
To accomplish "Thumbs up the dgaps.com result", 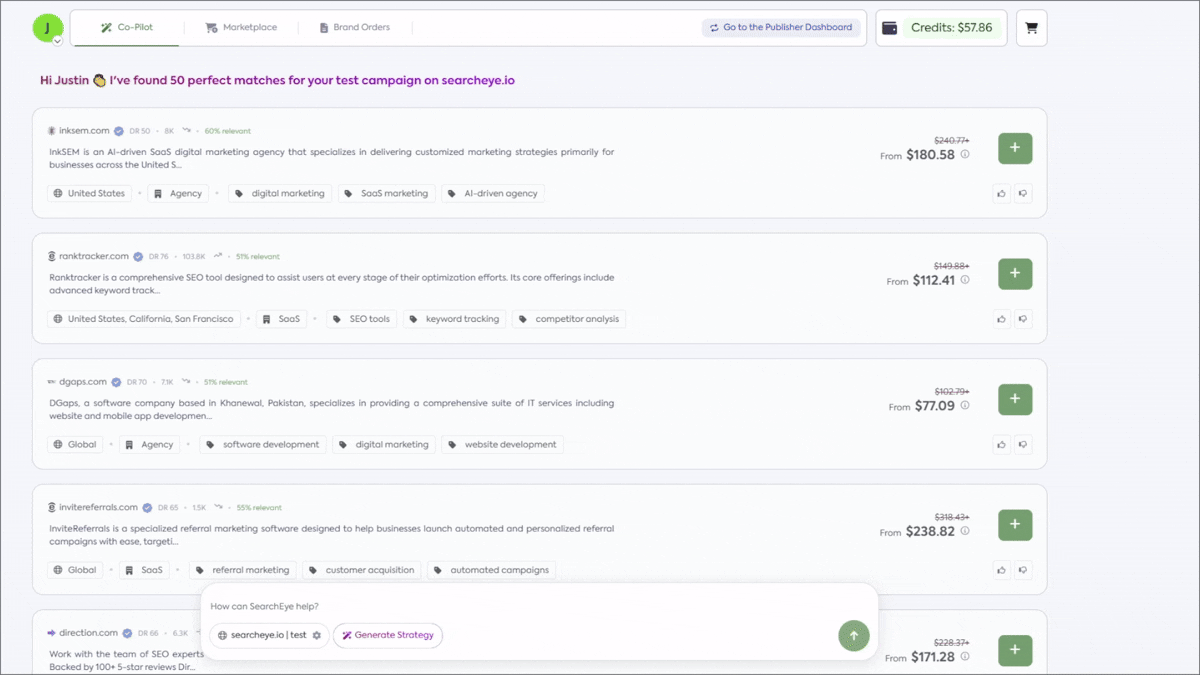I will (x=1002, y=445).
